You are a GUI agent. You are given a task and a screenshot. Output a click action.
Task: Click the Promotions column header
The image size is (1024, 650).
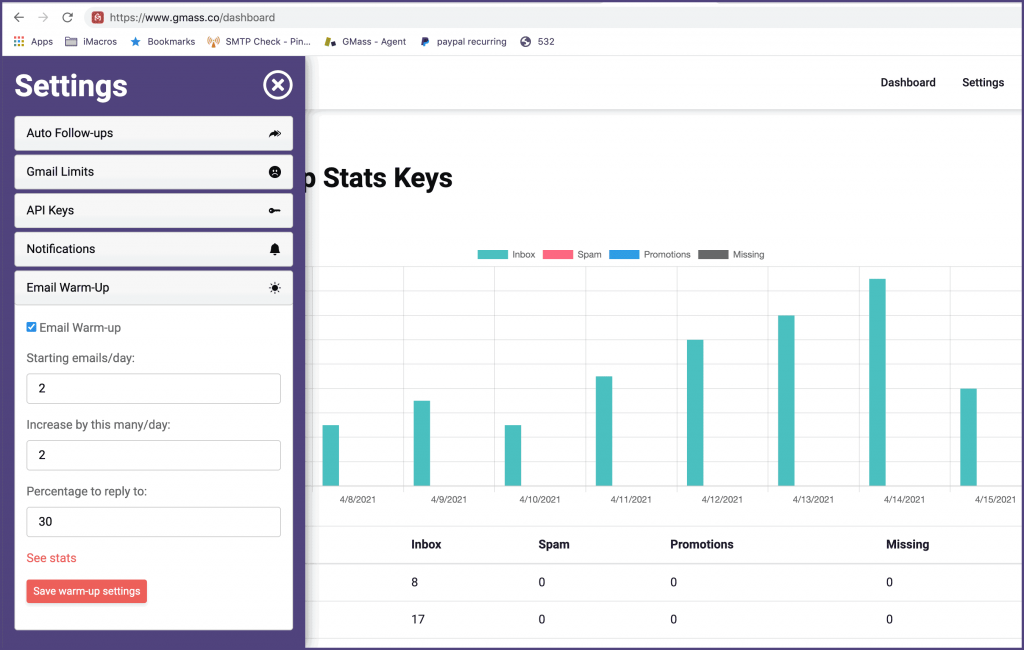[702, 544]
